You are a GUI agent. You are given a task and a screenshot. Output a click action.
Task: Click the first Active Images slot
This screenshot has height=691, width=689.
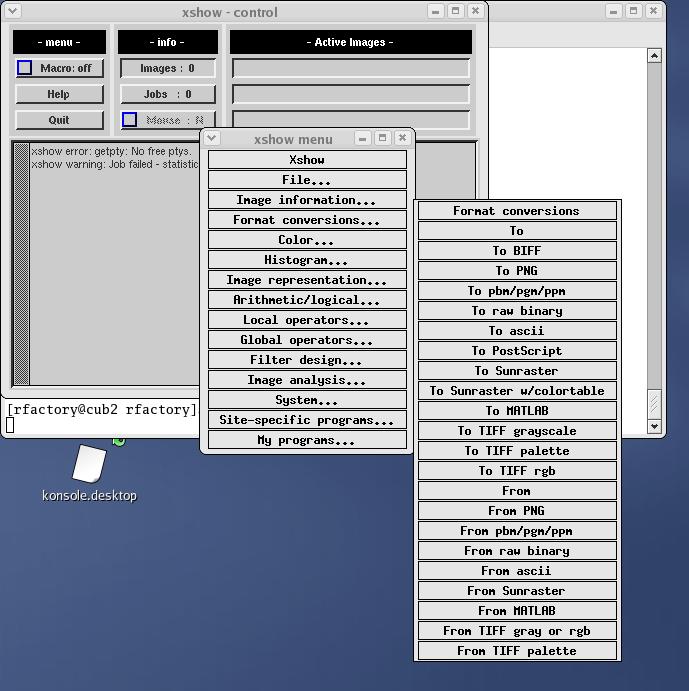[350, 68]
